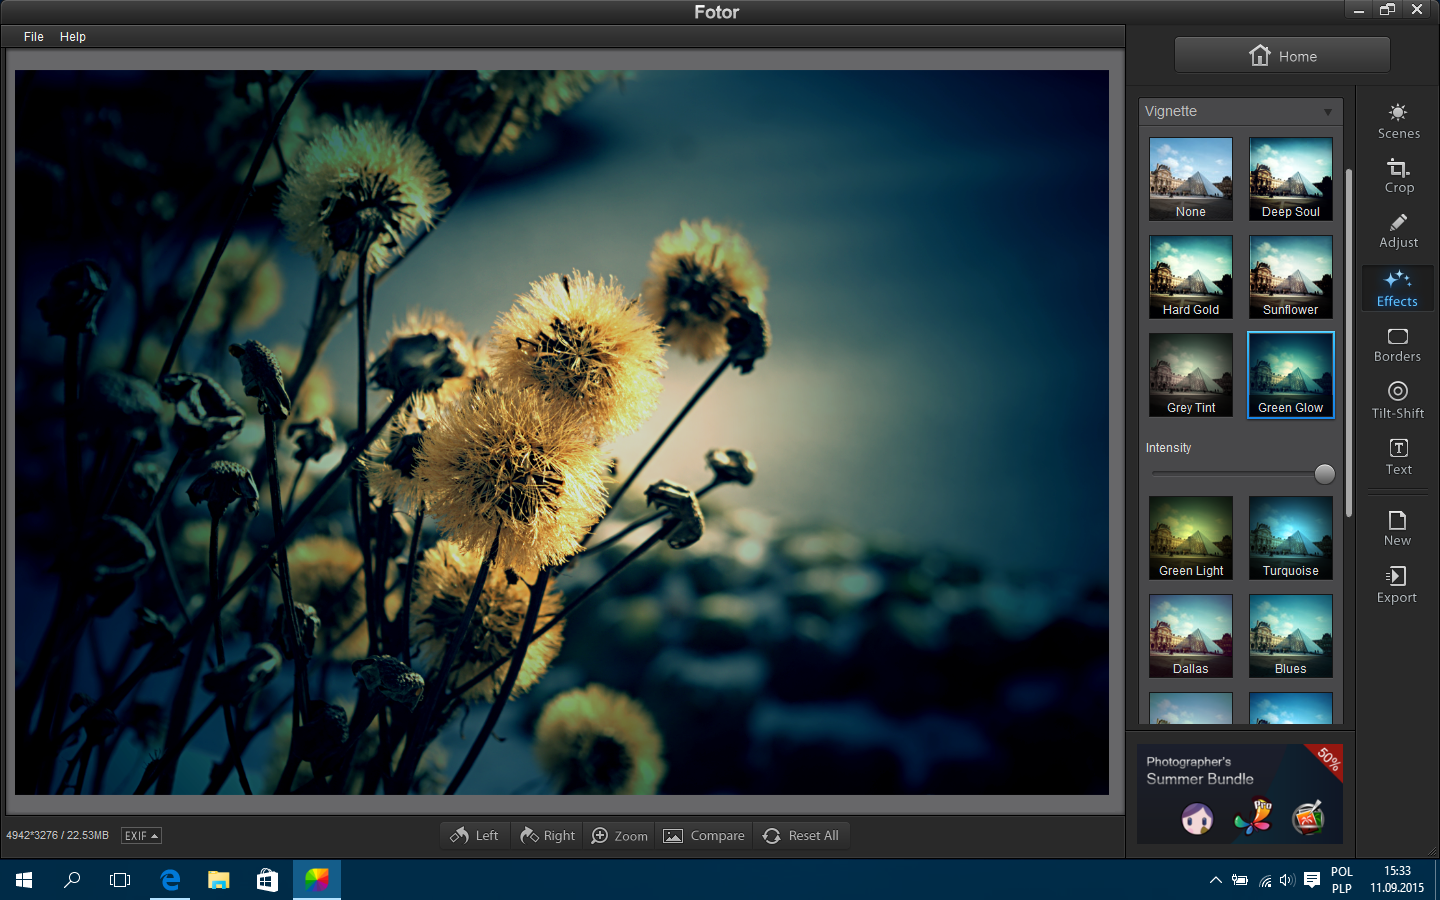Open the Help menu
Viewport: 1440px width, 900px height.
[x=73, y=37]
